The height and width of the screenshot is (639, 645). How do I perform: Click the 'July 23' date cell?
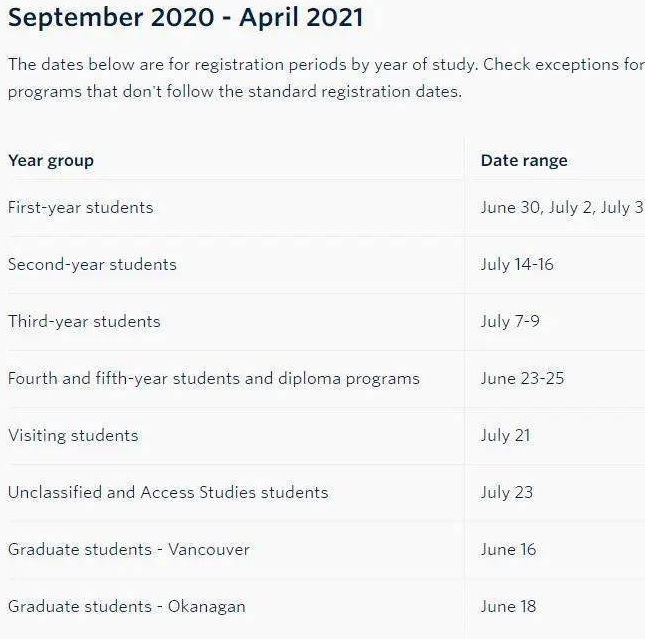tap(507, 493)
